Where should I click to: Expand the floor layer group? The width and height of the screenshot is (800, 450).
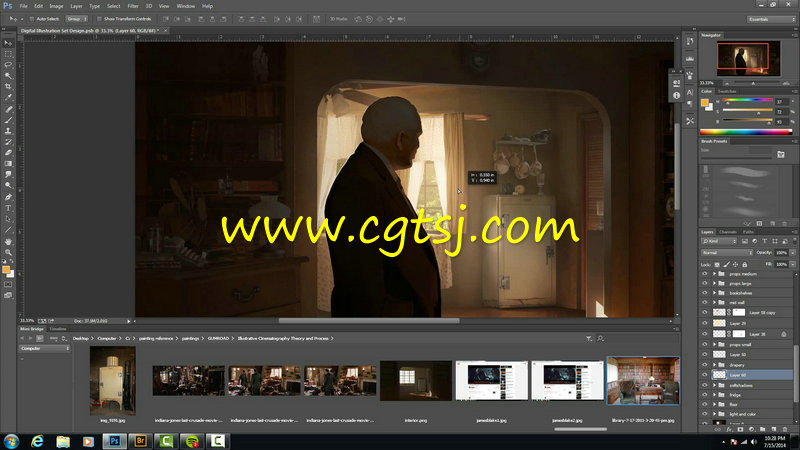click(x=714, y=405)
